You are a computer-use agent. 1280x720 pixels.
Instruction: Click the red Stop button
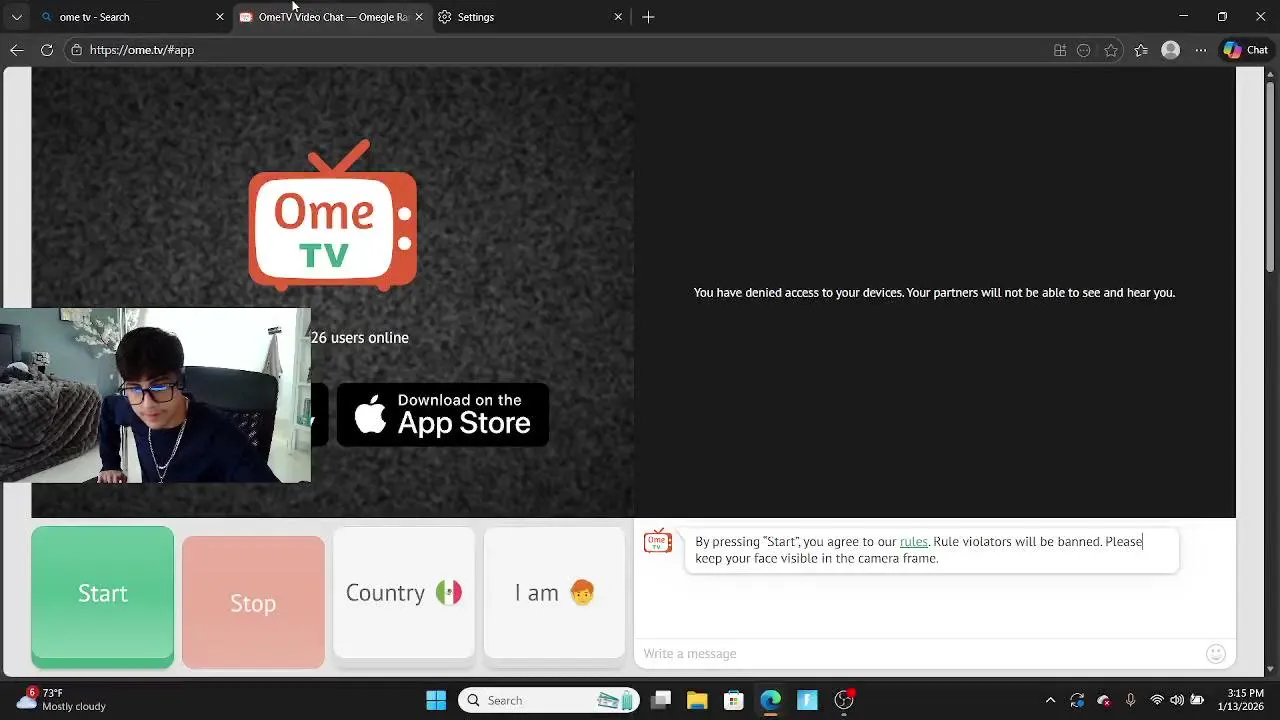pyautogui.click(x=253, y=603)
